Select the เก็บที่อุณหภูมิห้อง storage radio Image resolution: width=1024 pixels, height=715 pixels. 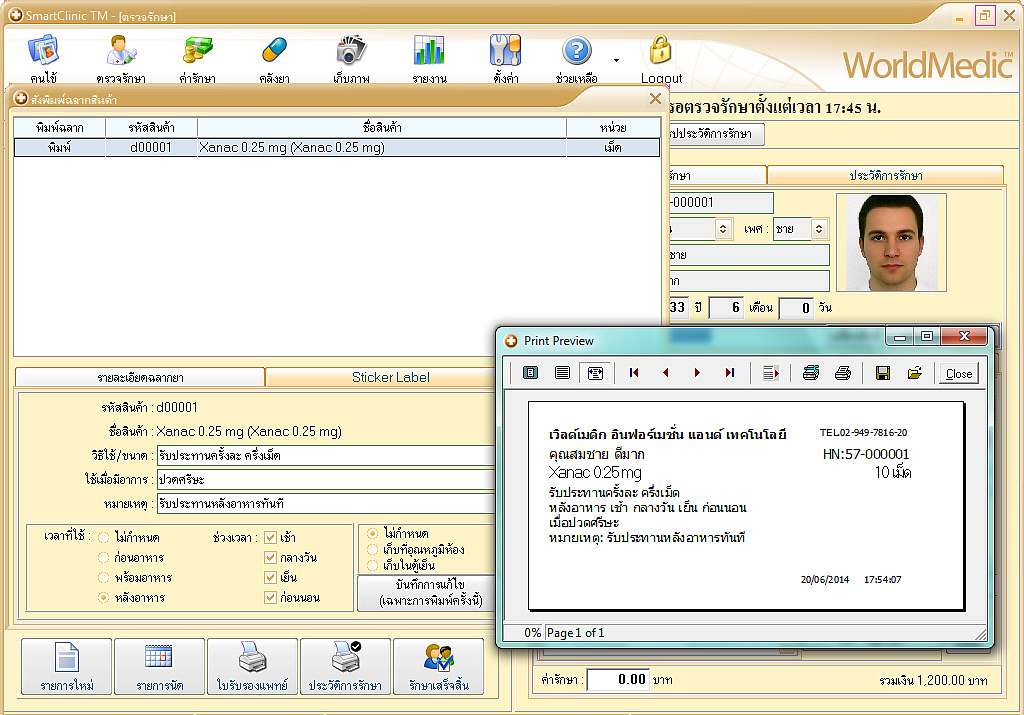tap(372, 550)
